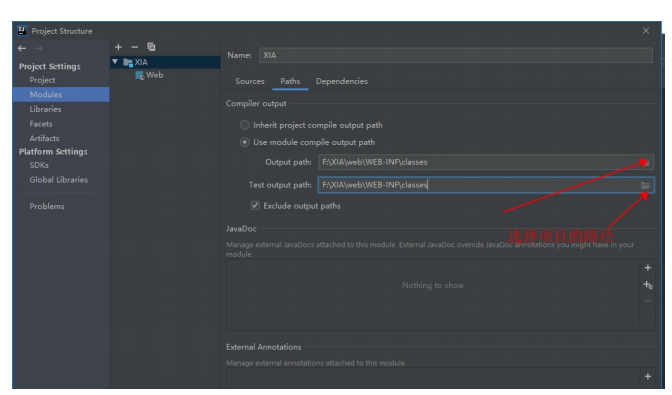
Task: Select Inherit project compile output path
Action: click(x=244, y=125)
